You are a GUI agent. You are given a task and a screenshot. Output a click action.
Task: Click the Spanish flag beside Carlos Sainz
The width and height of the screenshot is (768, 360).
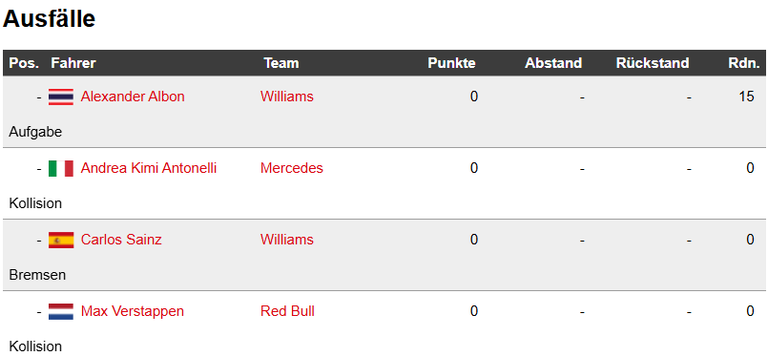click(x=61, y=240)
